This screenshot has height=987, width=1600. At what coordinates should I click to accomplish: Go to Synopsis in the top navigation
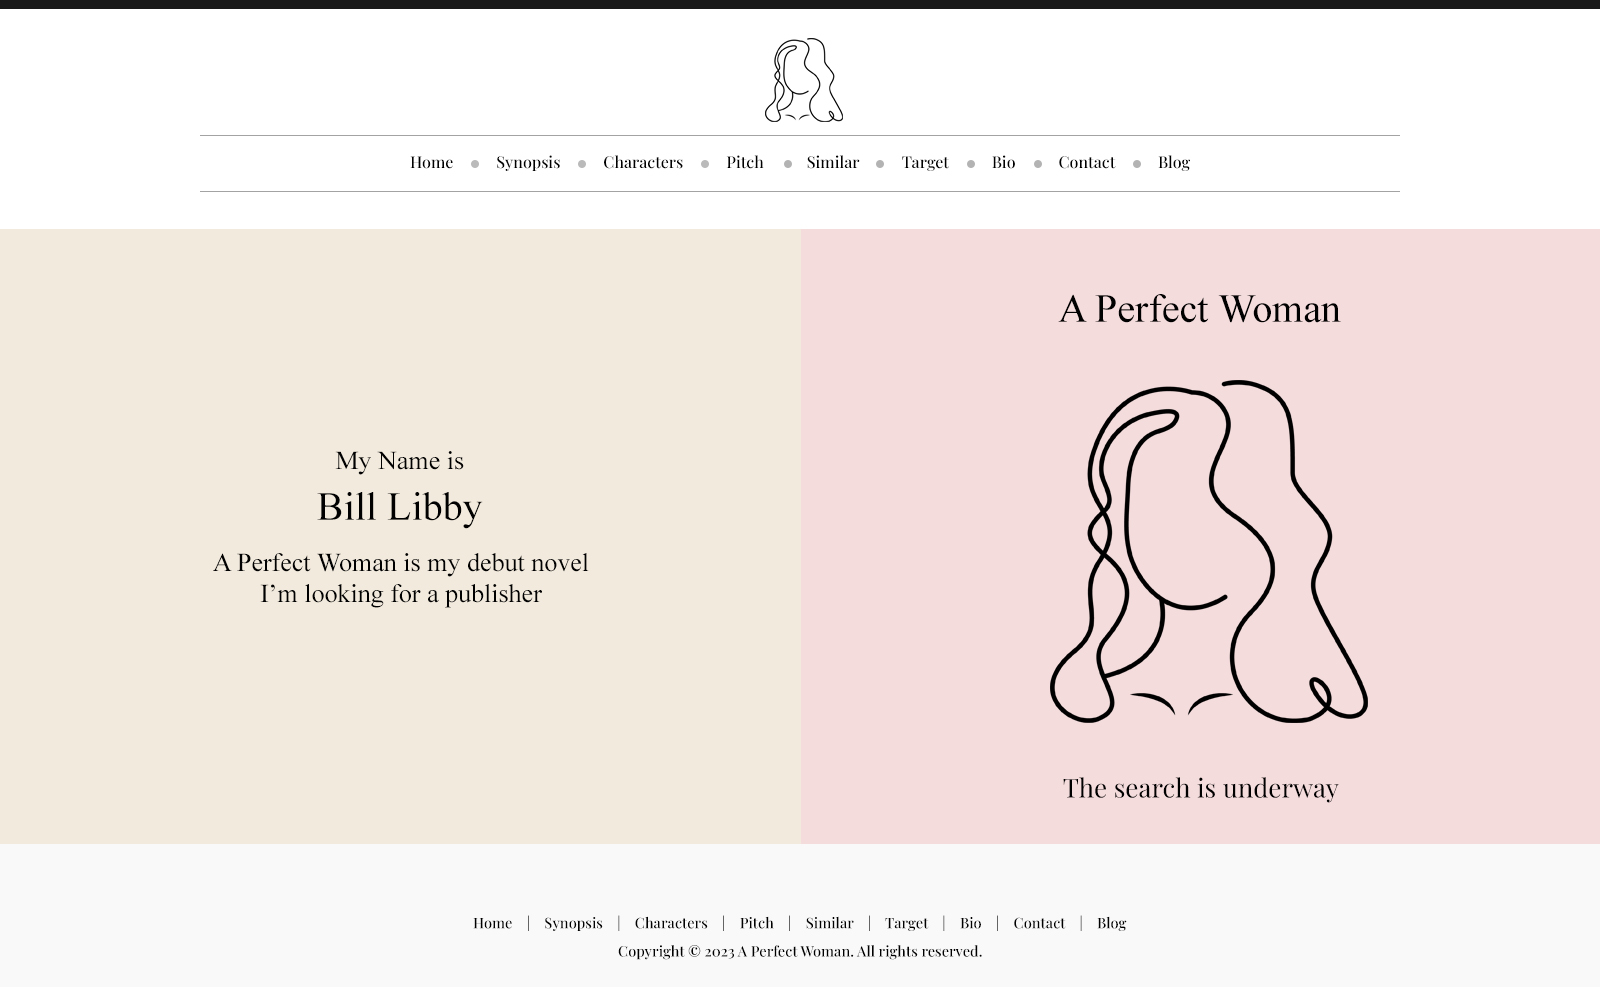click(527, 162)
